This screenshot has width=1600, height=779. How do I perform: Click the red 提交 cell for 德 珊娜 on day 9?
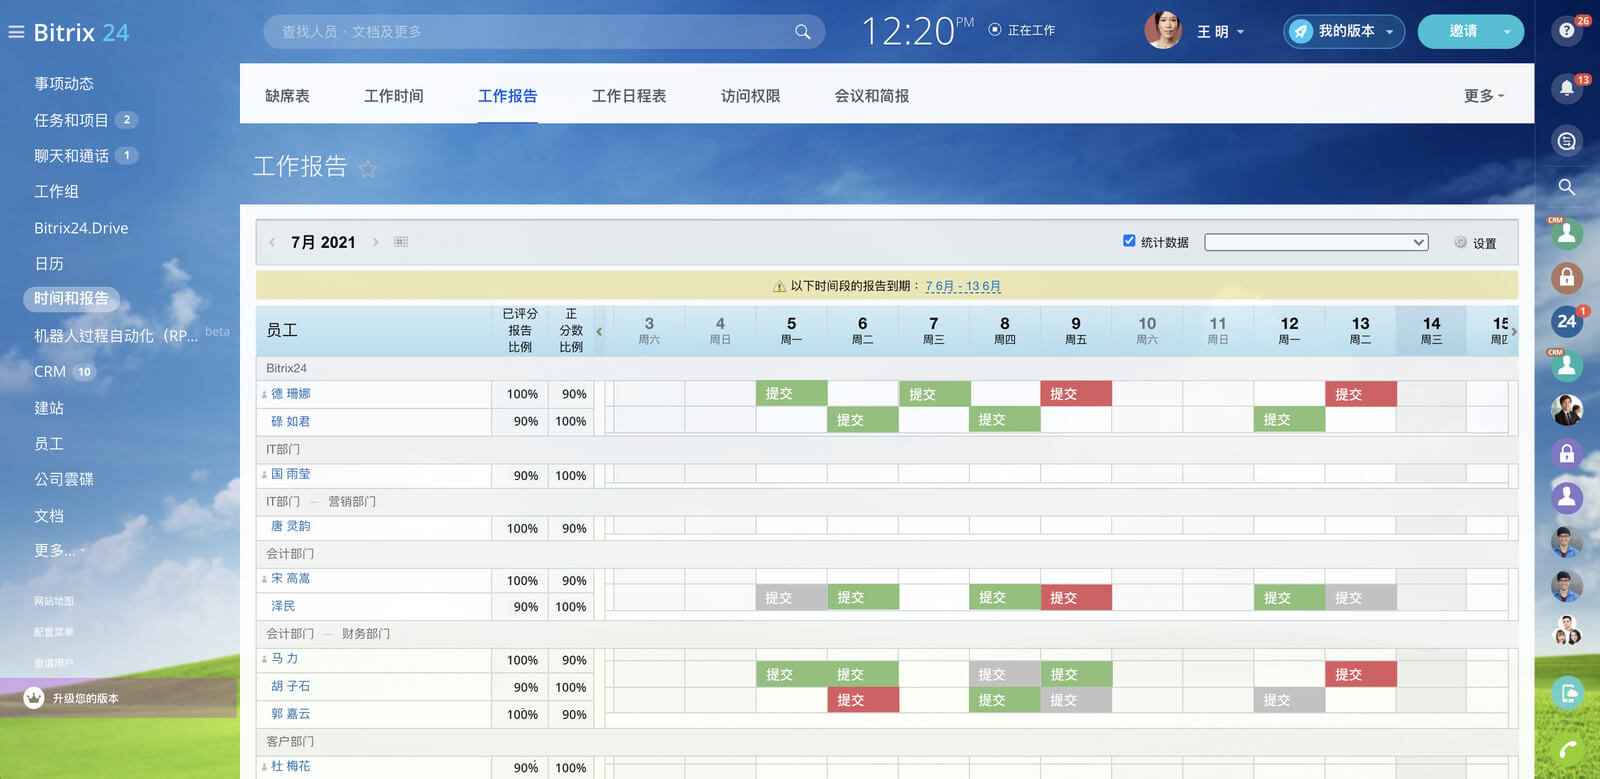pos(1075,394)
